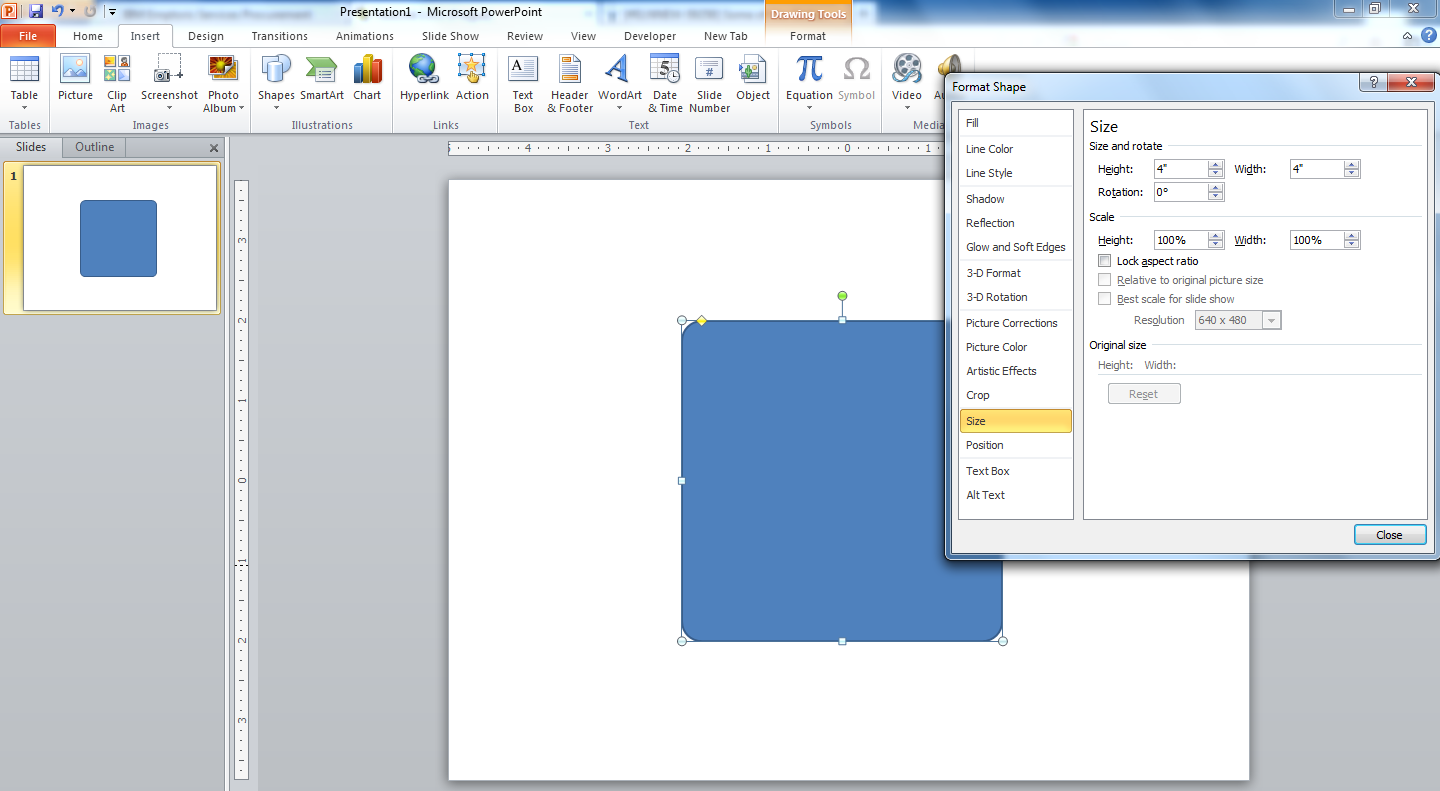Screen dimensions: 1440x791
Task: Select slide 1 thumbnail
Action: pos(120,238)
